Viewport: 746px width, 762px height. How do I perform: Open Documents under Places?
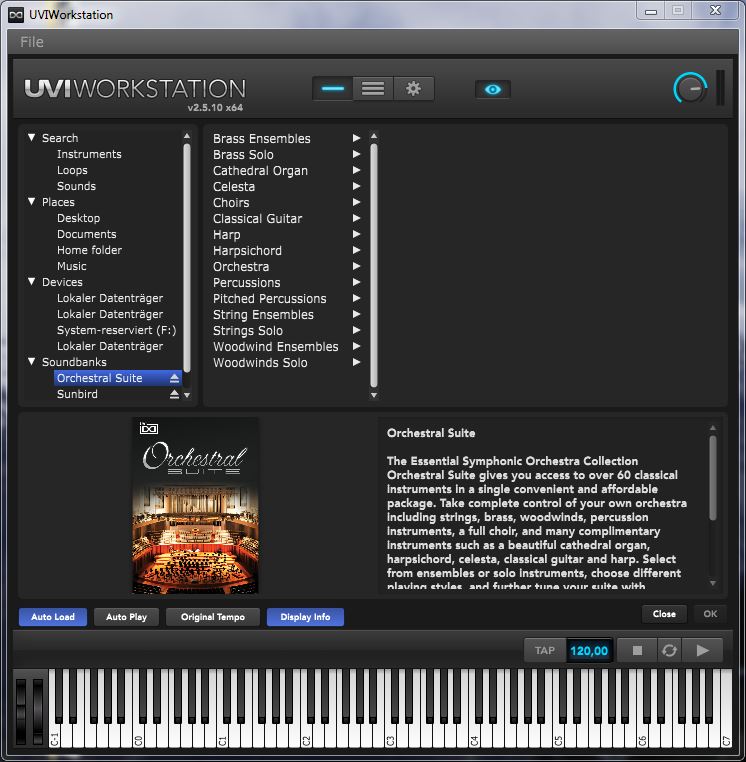click(87, 234)
